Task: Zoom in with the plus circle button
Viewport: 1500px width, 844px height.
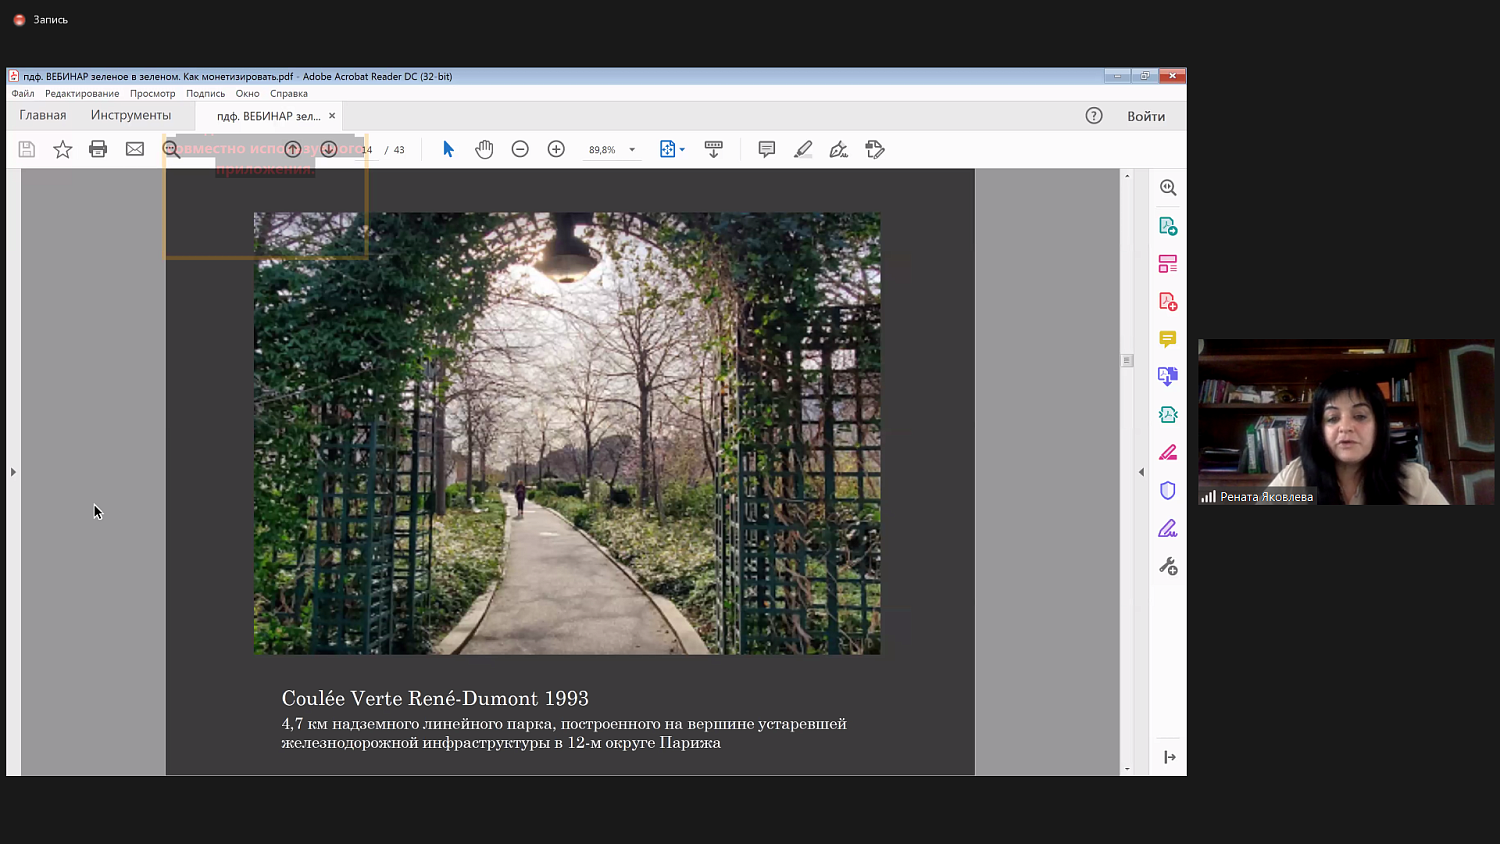Action: [557, 149]
